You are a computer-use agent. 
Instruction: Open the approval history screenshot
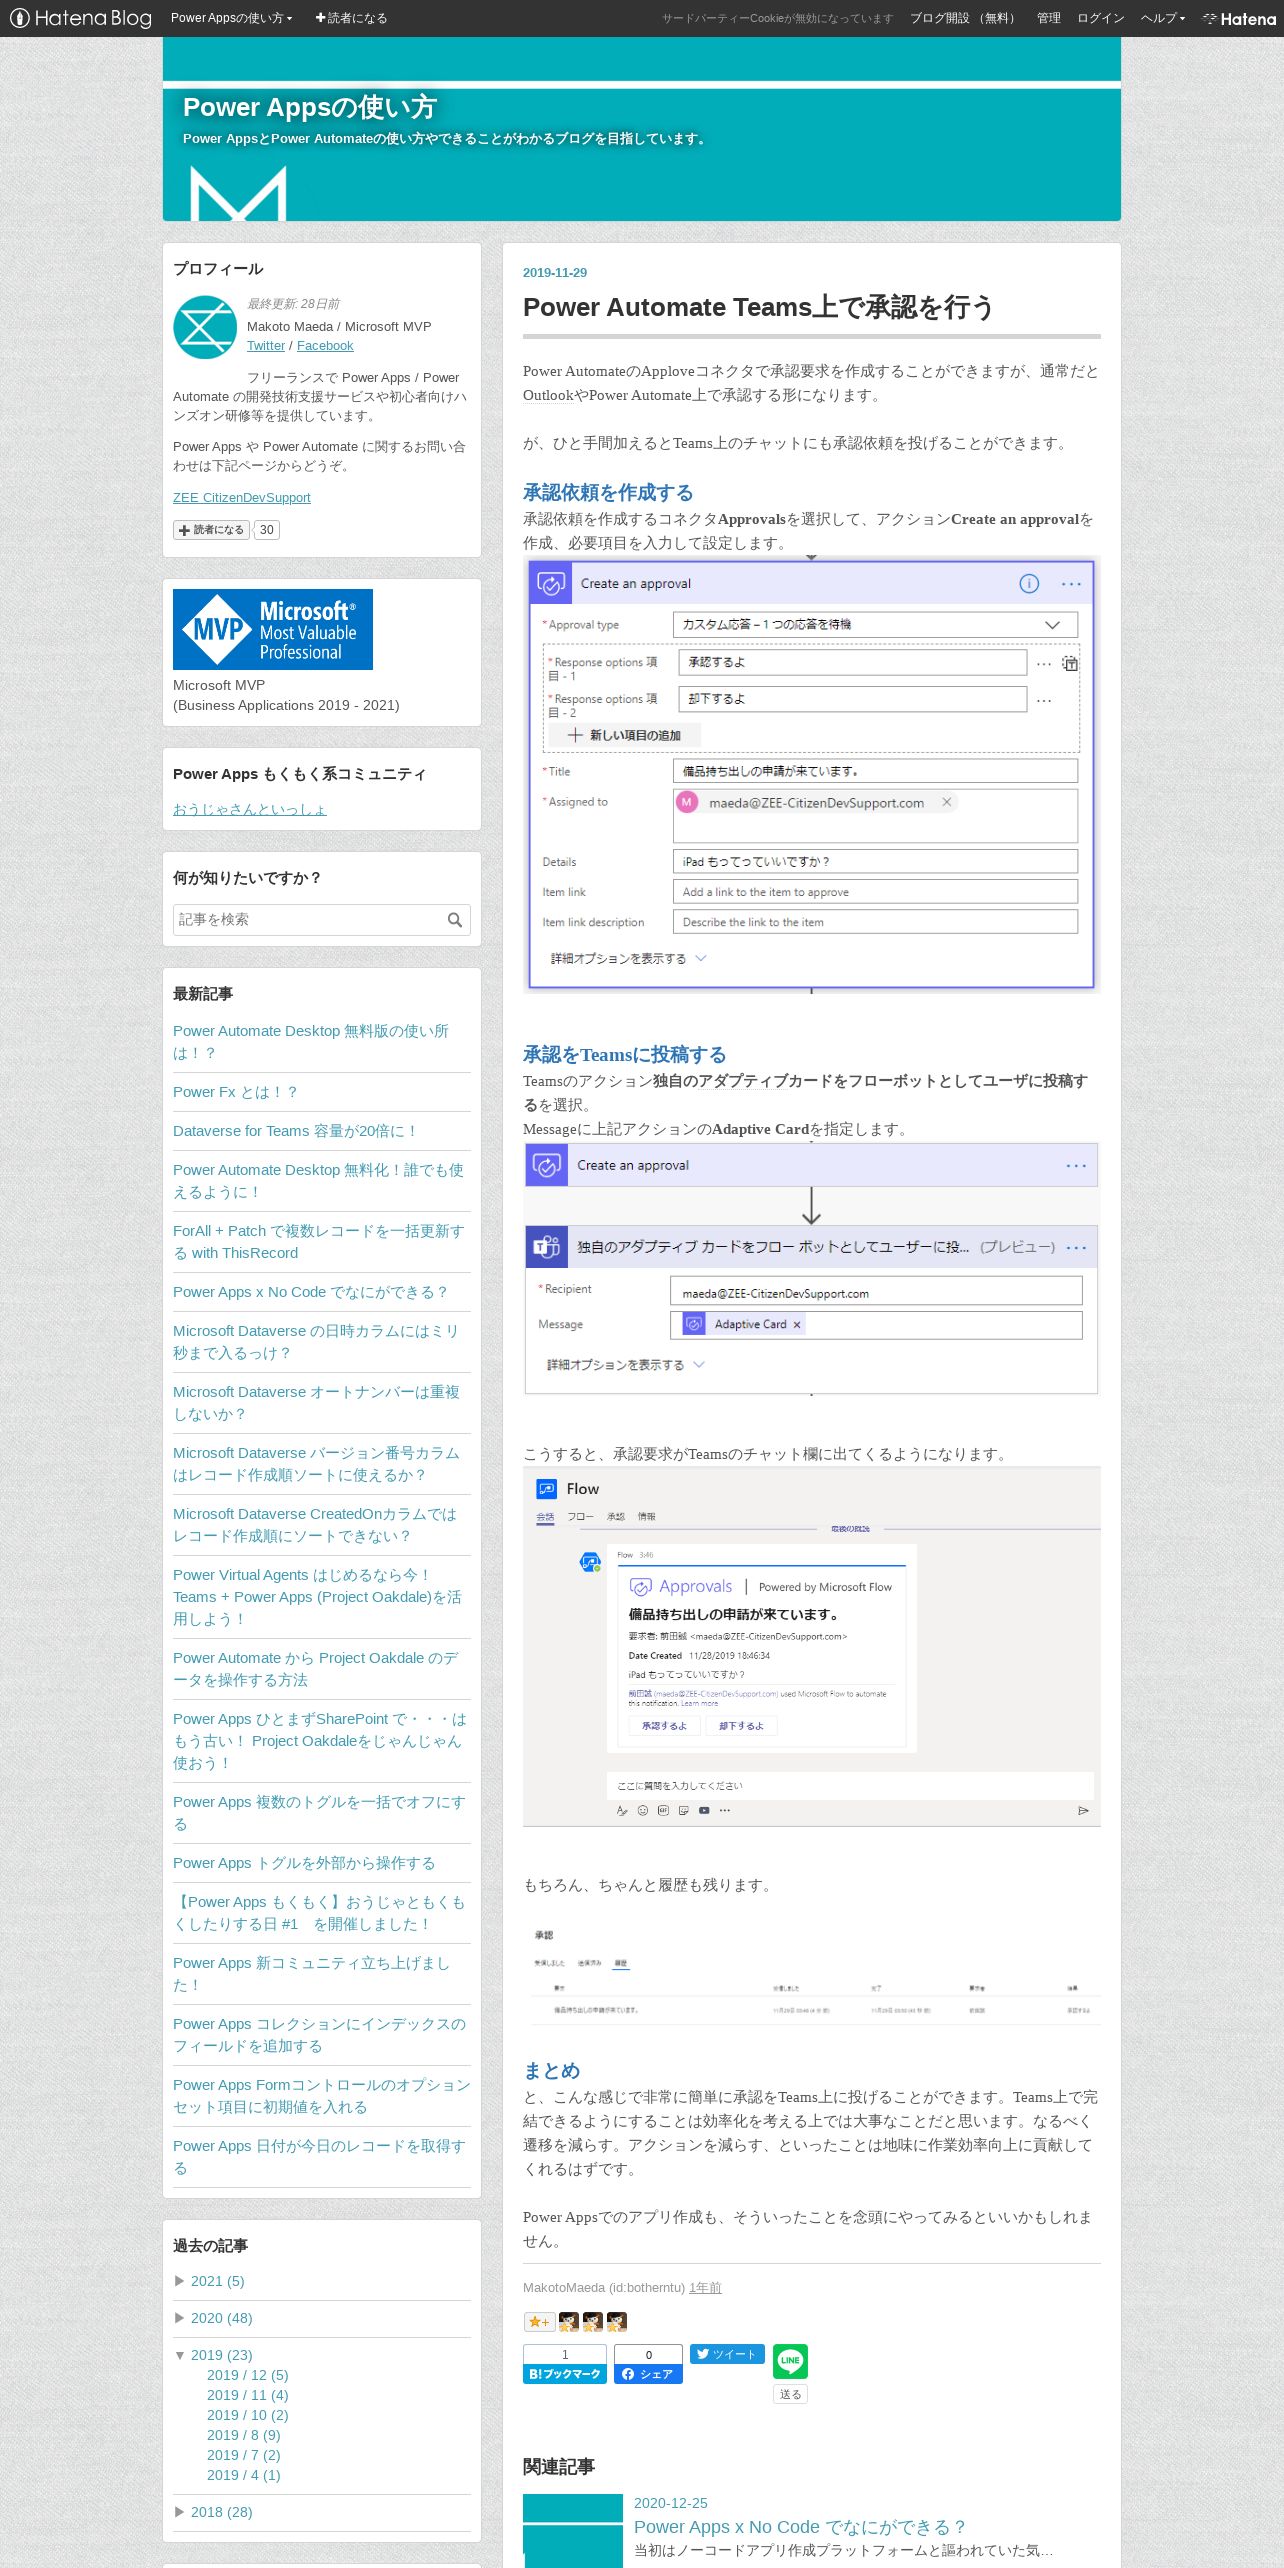(811, 1973)
